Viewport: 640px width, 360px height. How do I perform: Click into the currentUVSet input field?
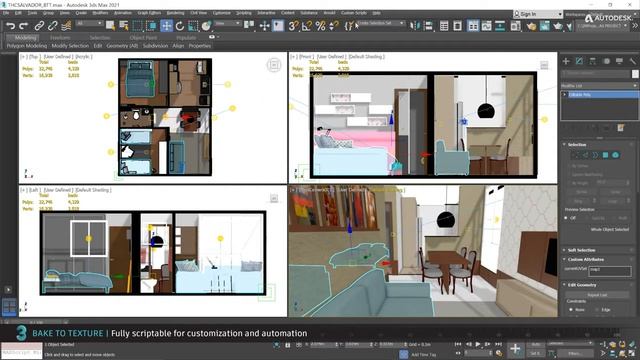[609, 270]
